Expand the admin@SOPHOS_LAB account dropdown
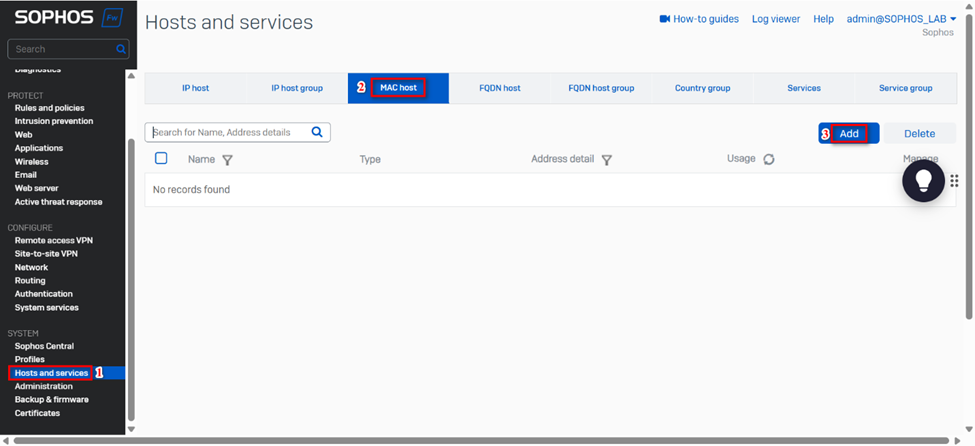This screenshot has height=446, width=975. (953, 19)
